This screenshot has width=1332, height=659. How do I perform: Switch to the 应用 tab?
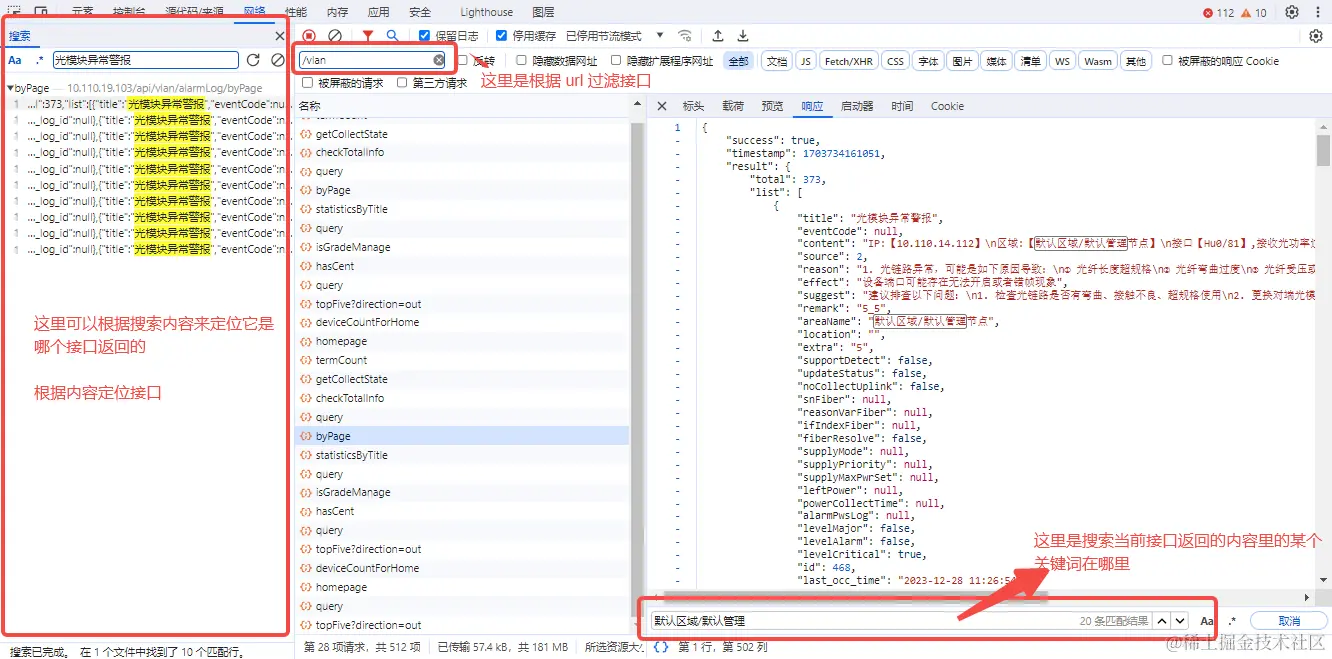click(379, 12)
